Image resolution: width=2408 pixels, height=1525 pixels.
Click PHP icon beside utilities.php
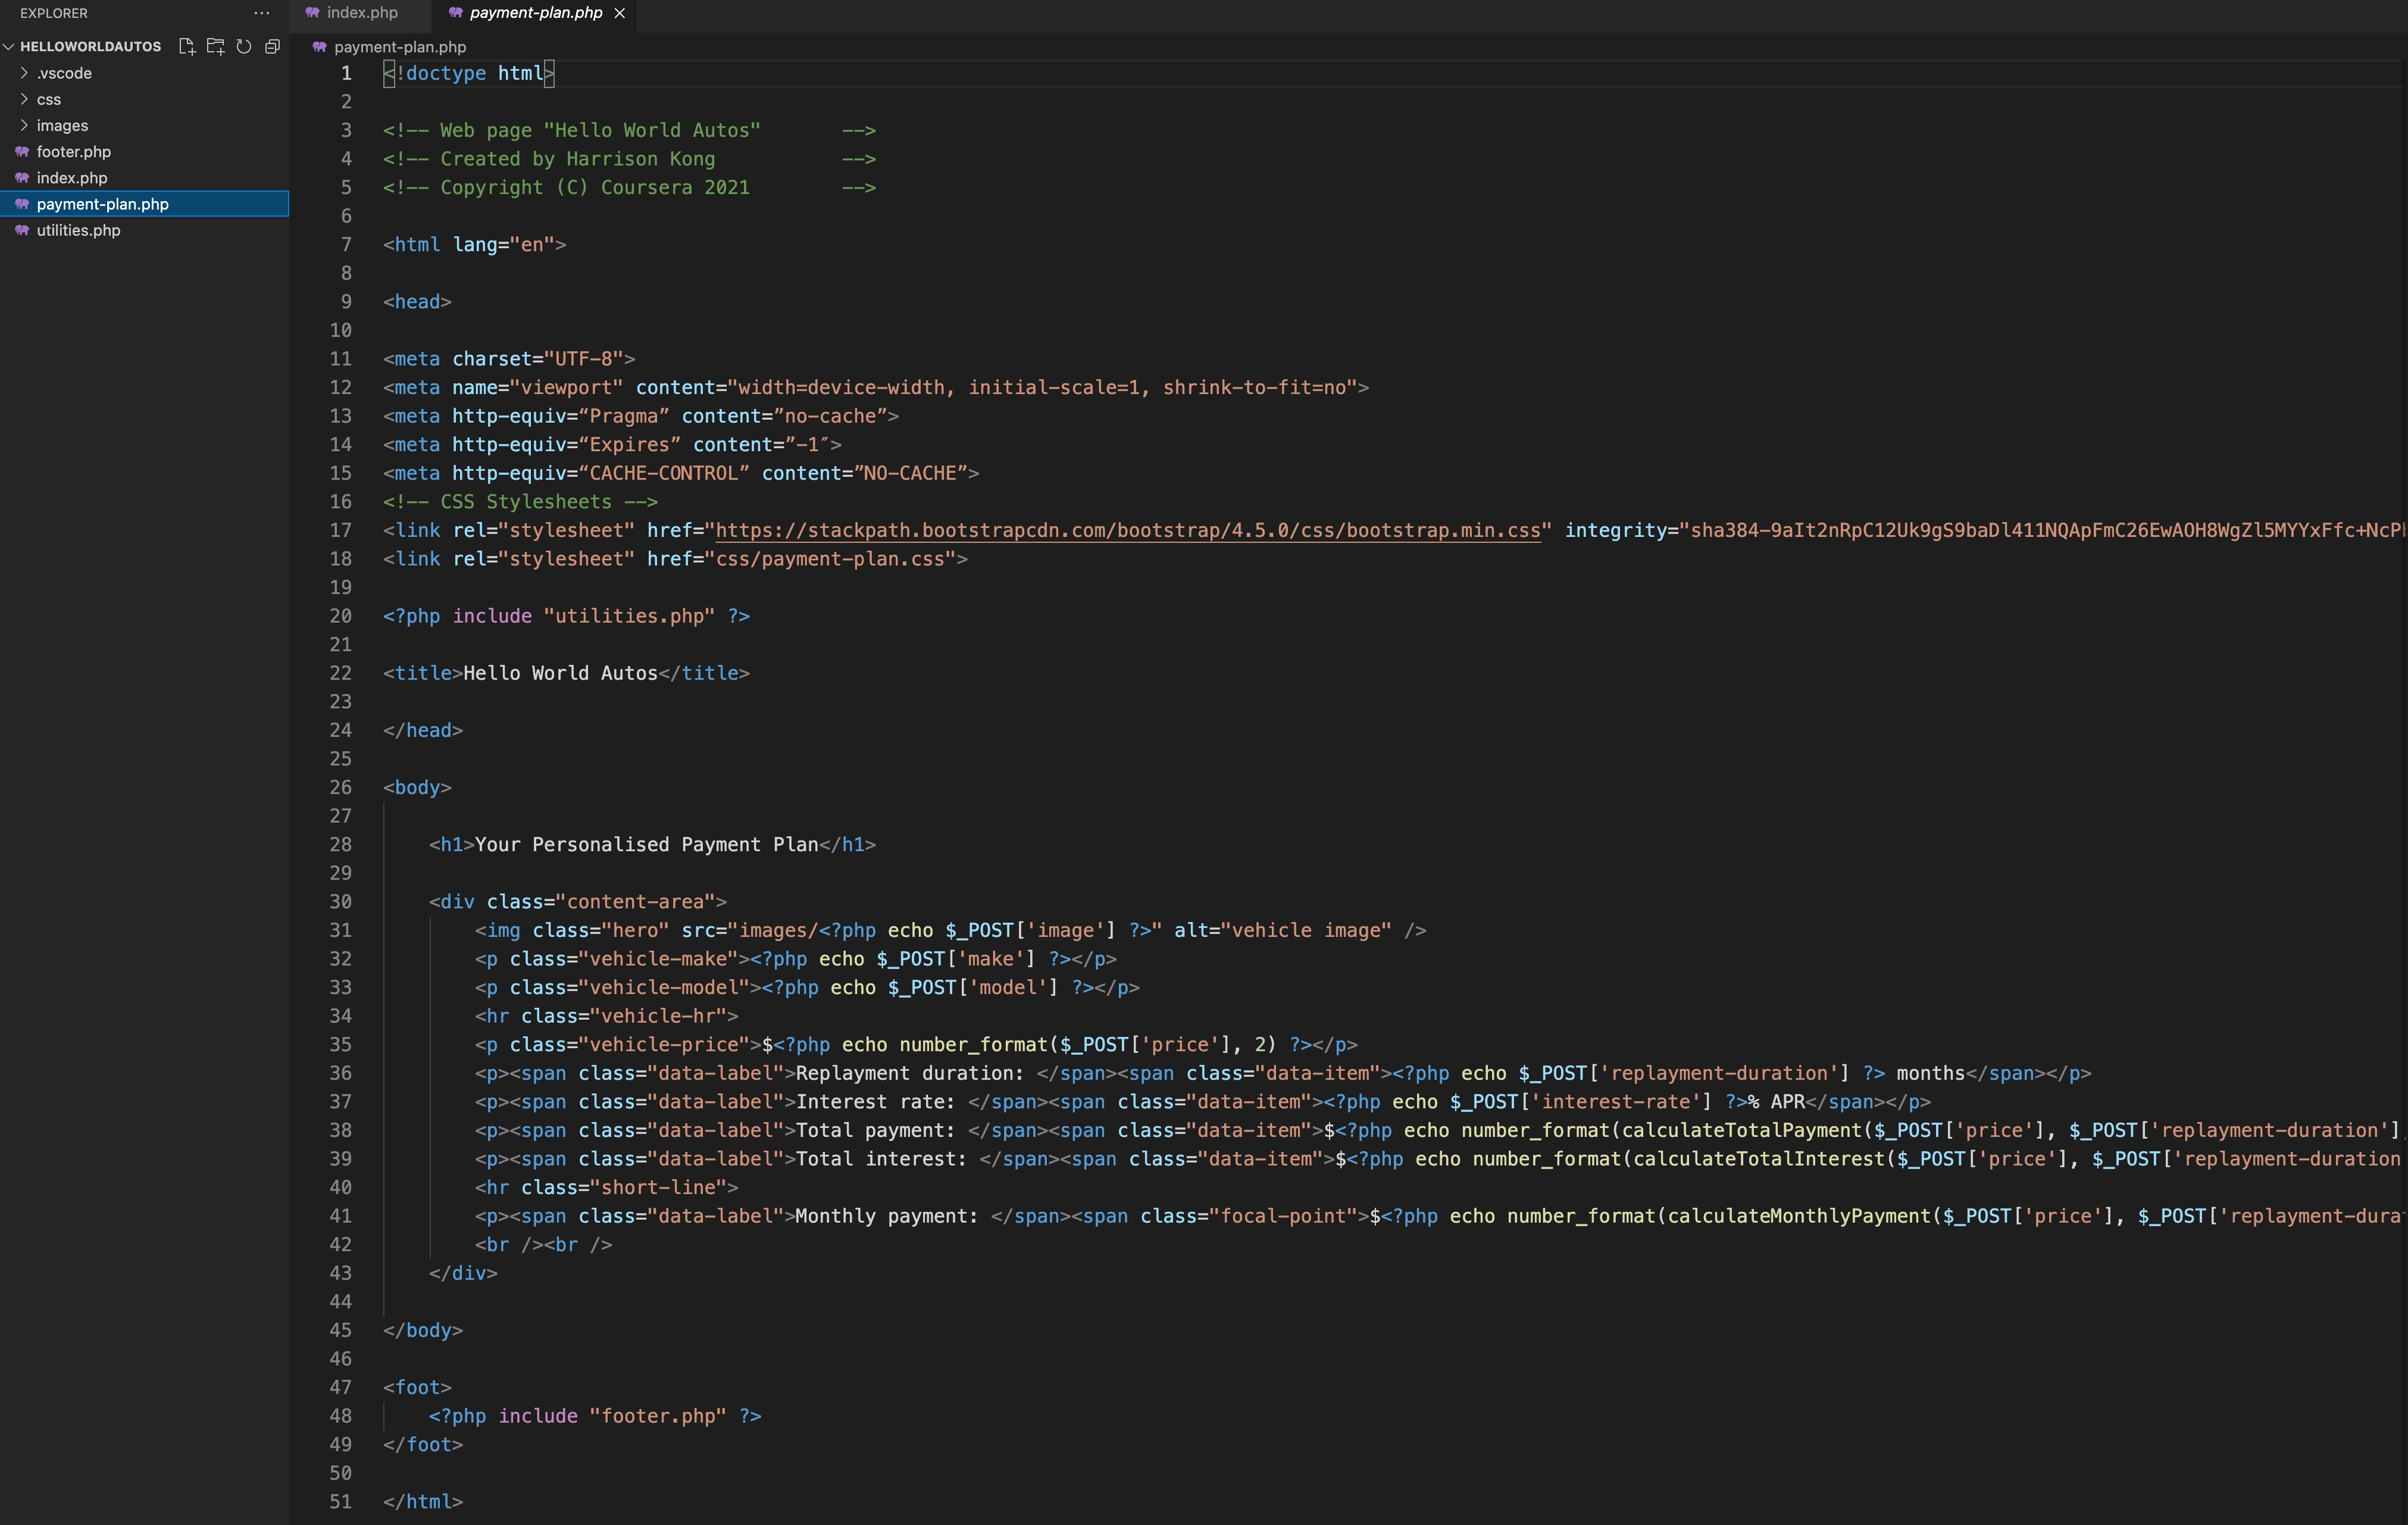(x=22, y=230)
